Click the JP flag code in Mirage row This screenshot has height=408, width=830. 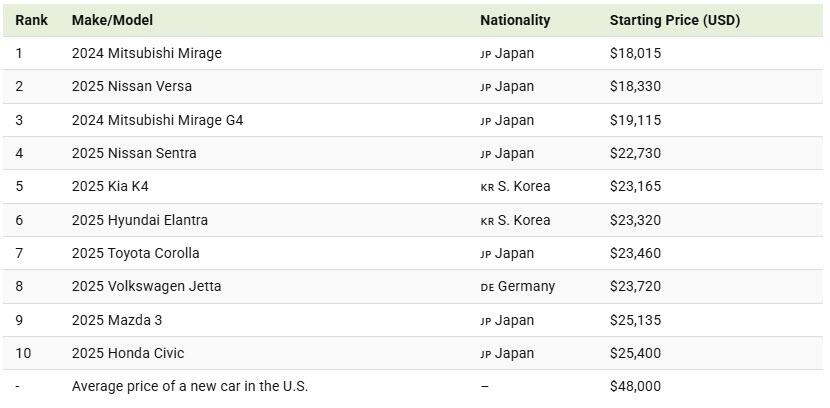tap(486, 55)
